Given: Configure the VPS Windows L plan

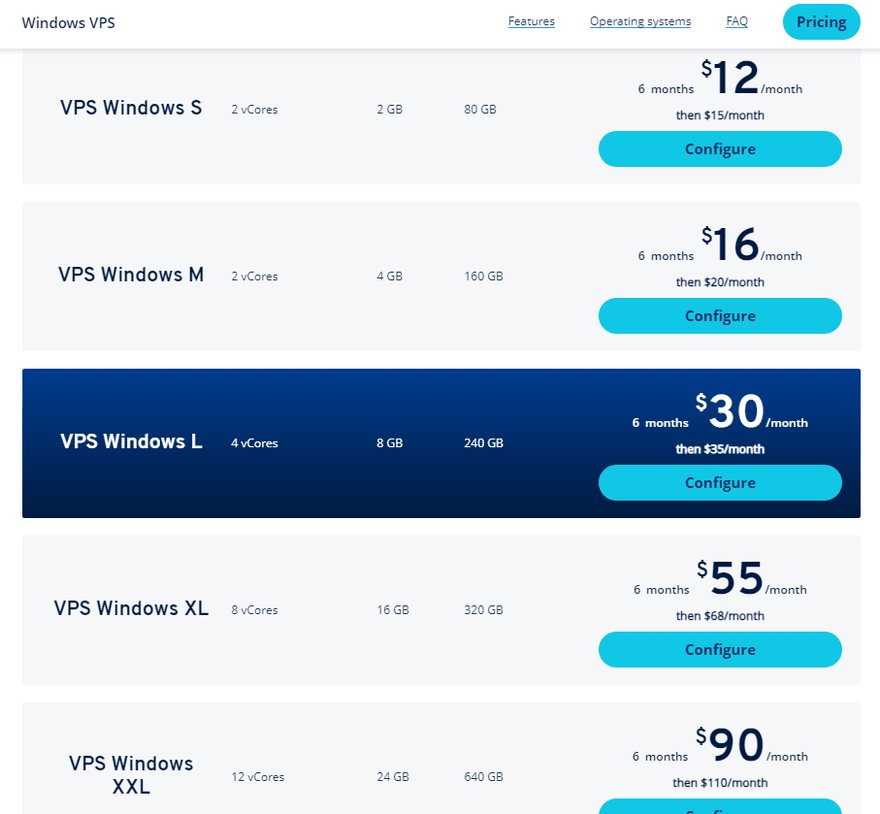Looking at the screenshot, I should tap(720, 482).
